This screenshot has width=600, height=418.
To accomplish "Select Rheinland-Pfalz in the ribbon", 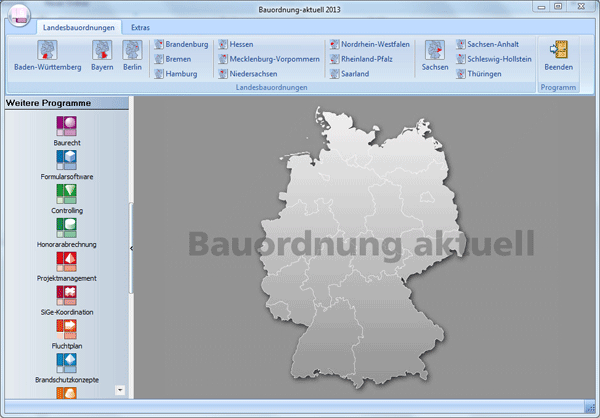I will tap(361, 59).
